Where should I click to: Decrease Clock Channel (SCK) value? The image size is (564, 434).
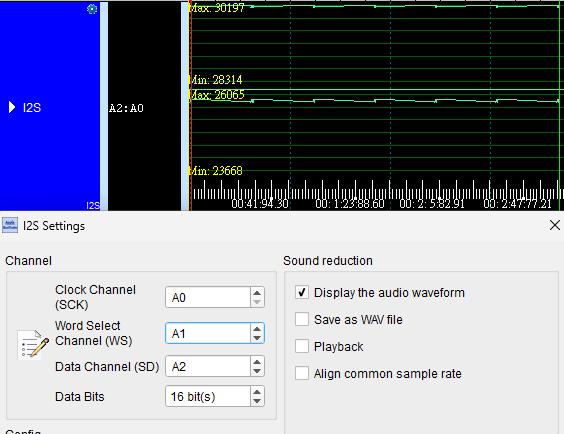pyautogui.click(x=257, y=302)
